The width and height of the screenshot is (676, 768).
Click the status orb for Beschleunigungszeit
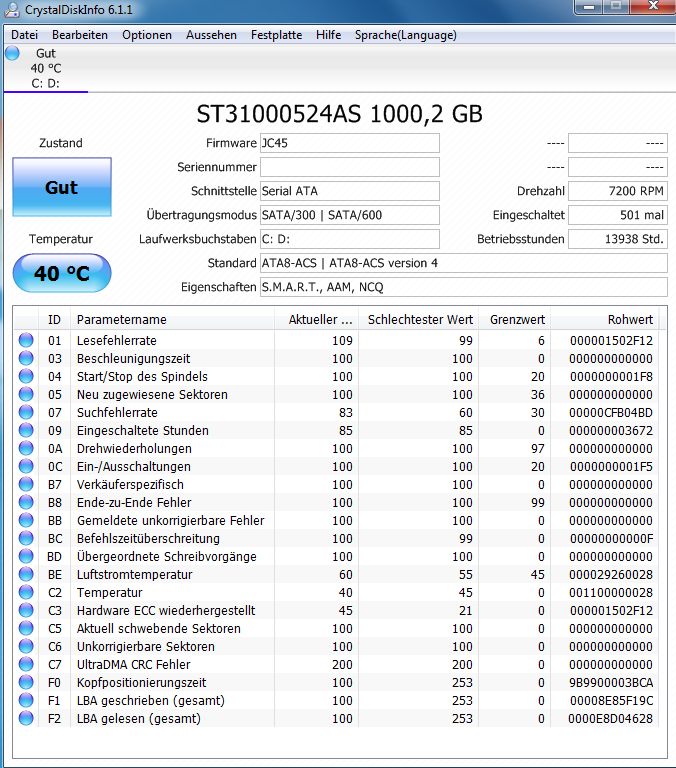26,359
